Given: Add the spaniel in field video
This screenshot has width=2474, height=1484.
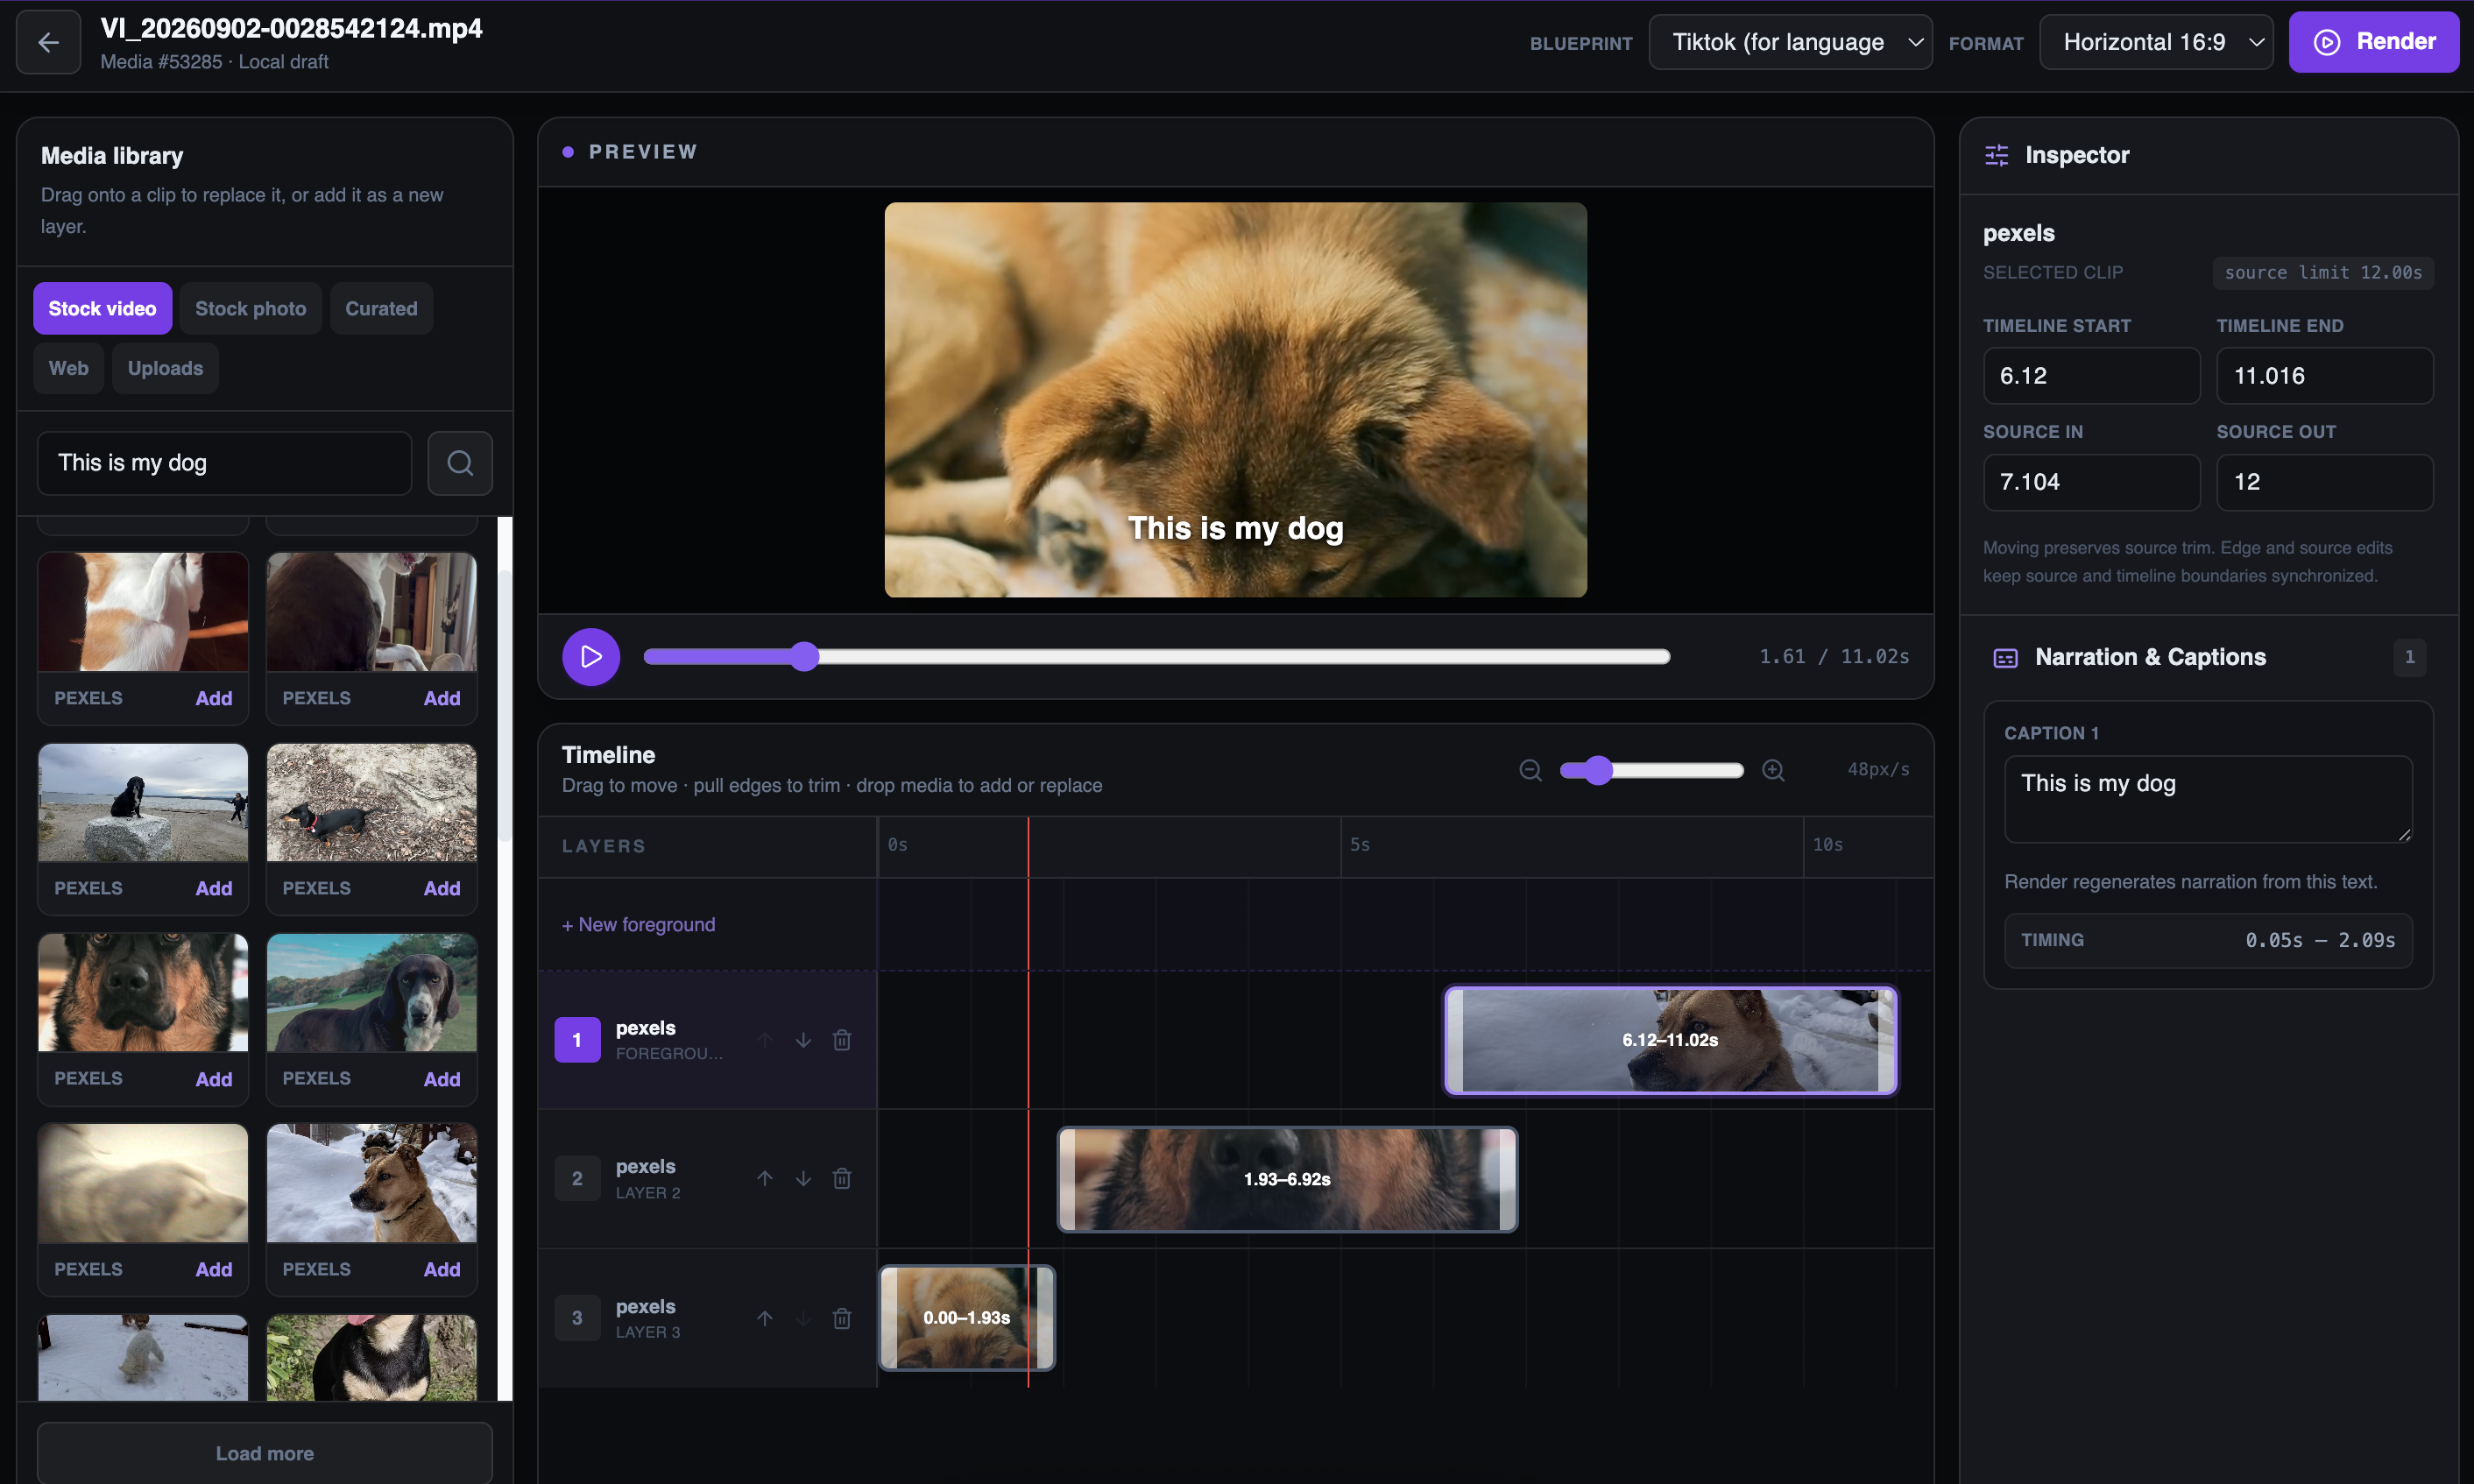Looking at the screenshot, I should pos(442,1079).
